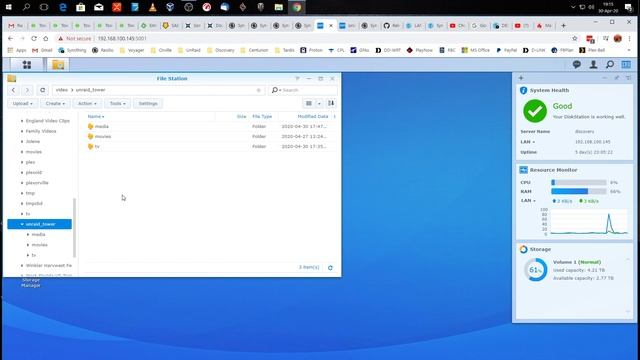This screenshot has height=360, width=640.
Task: Pin the widgets panel
Action: click(617, 78)
